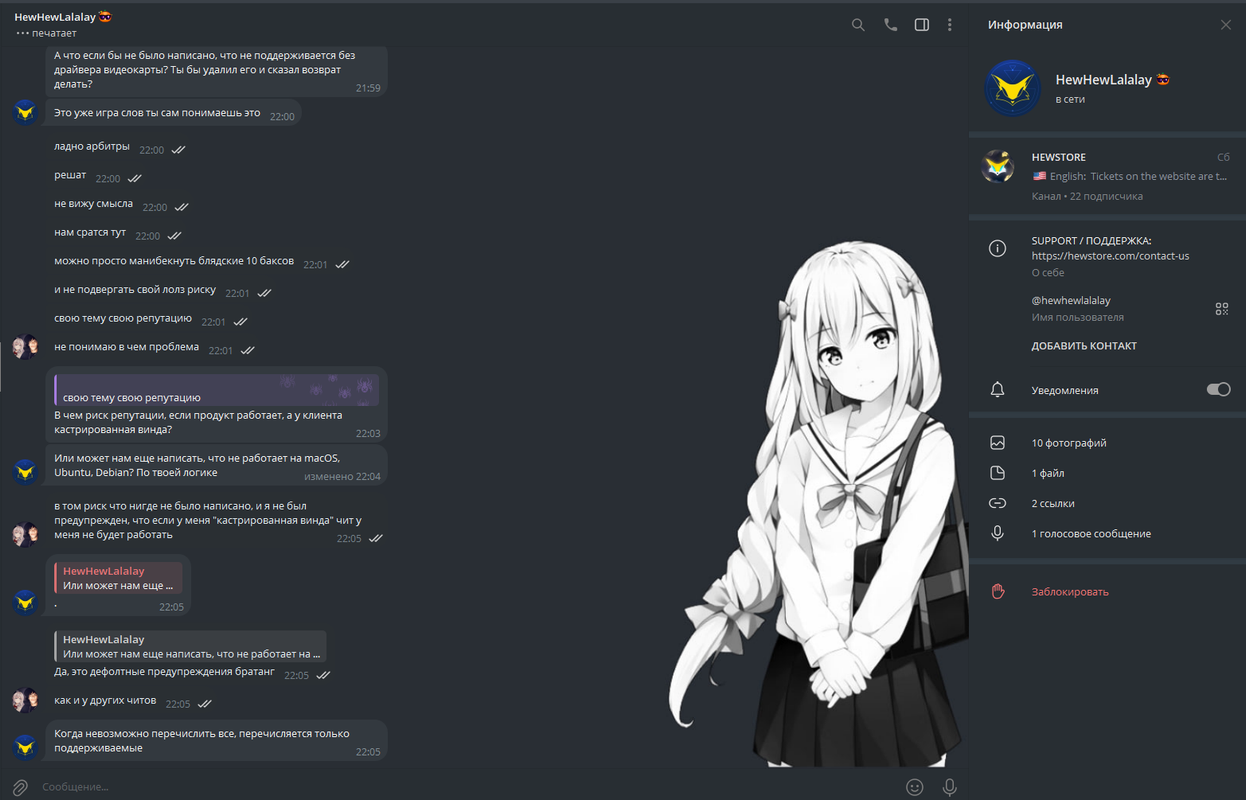
Task: Select the message 'не вижу смысла'
Action: coord(93,204)
